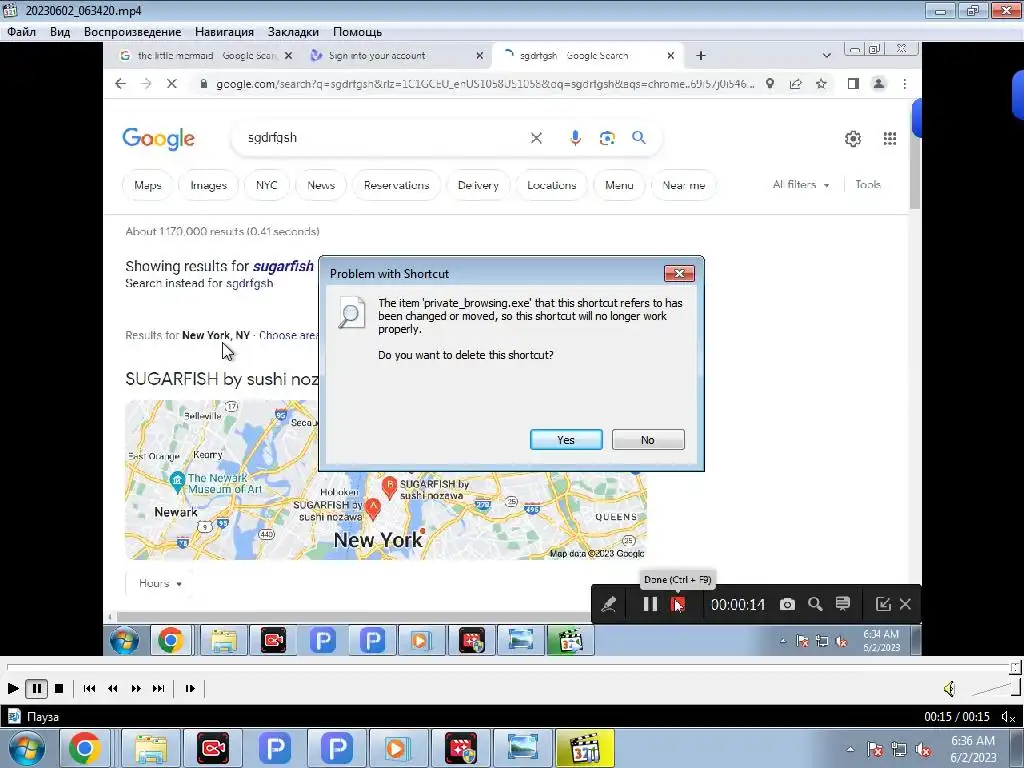Click the Chrome address bar URL
Screen dimensions: 1024x768
[485, 84]
